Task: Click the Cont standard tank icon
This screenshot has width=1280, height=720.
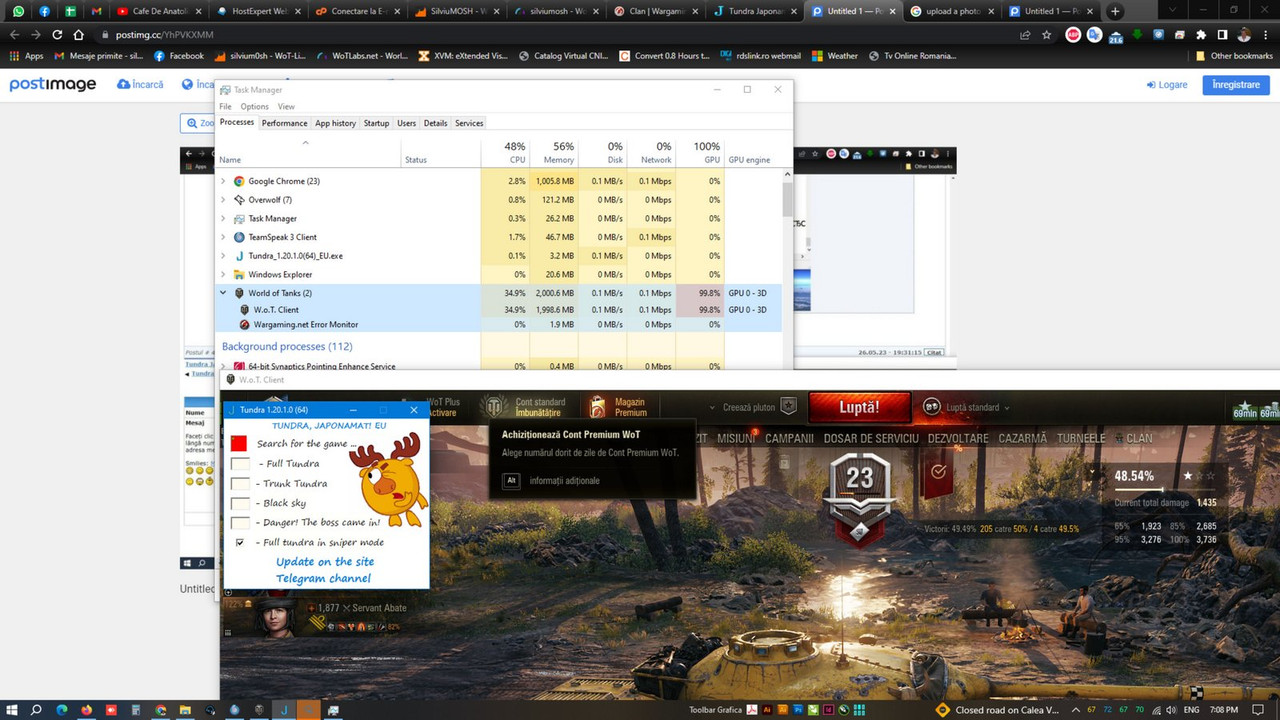Action: point(495,406)
